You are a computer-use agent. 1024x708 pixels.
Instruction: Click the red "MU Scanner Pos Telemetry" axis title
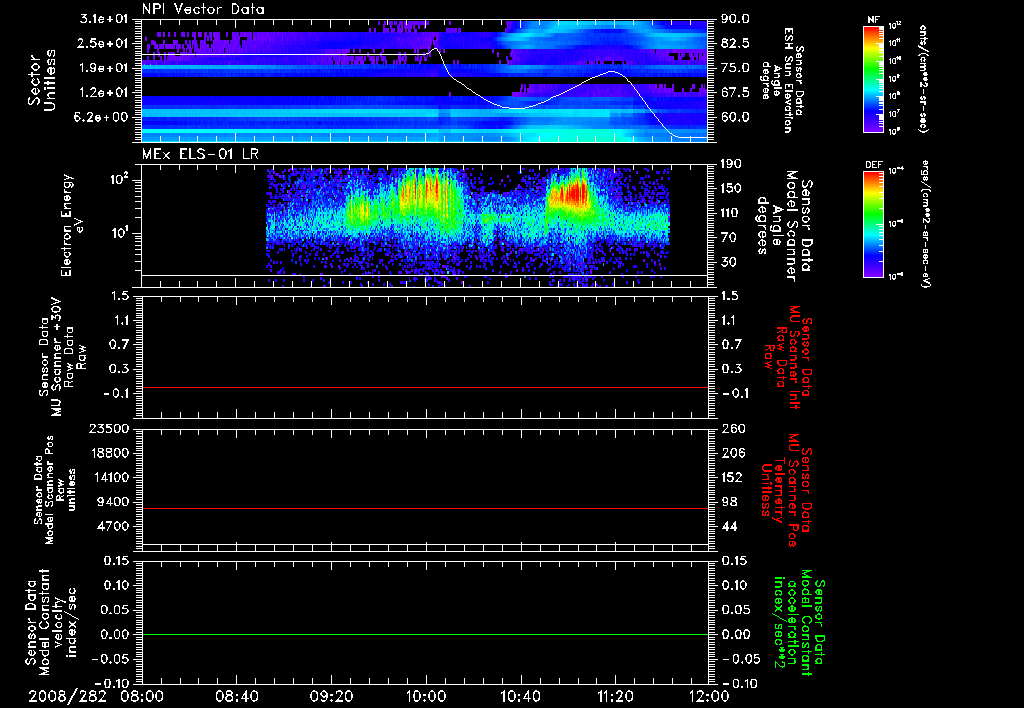coord(784,490)
